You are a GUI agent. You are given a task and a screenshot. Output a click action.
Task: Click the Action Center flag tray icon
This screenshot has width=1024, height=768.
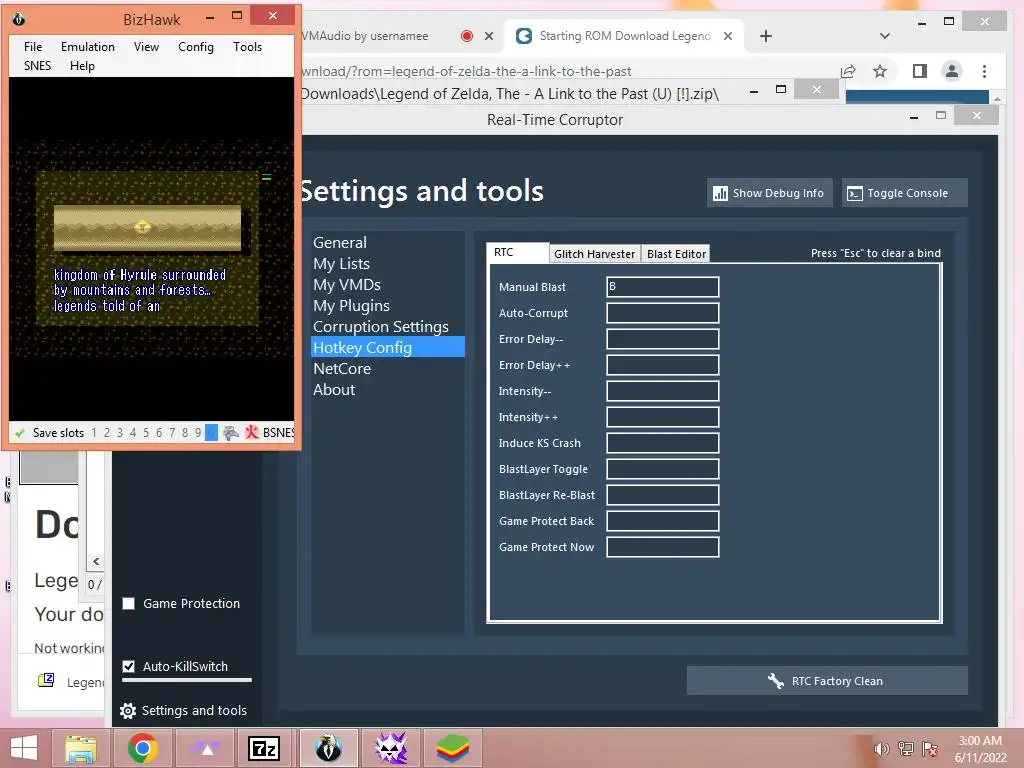[x=929, y=749]
